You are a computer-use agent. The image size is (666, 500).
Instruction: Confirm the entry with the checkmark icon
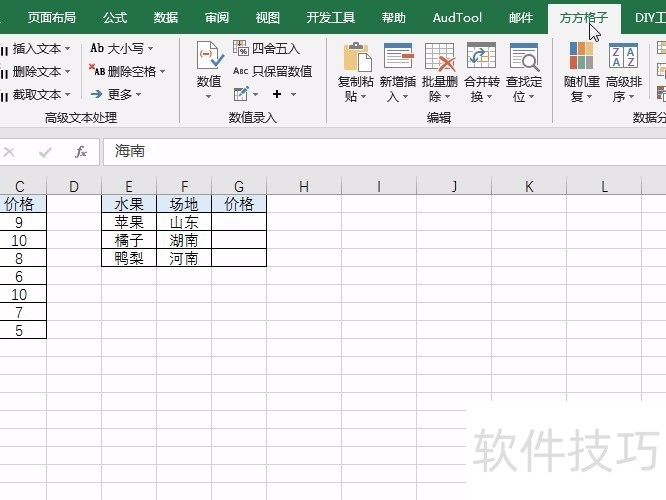tap(45, 152)
